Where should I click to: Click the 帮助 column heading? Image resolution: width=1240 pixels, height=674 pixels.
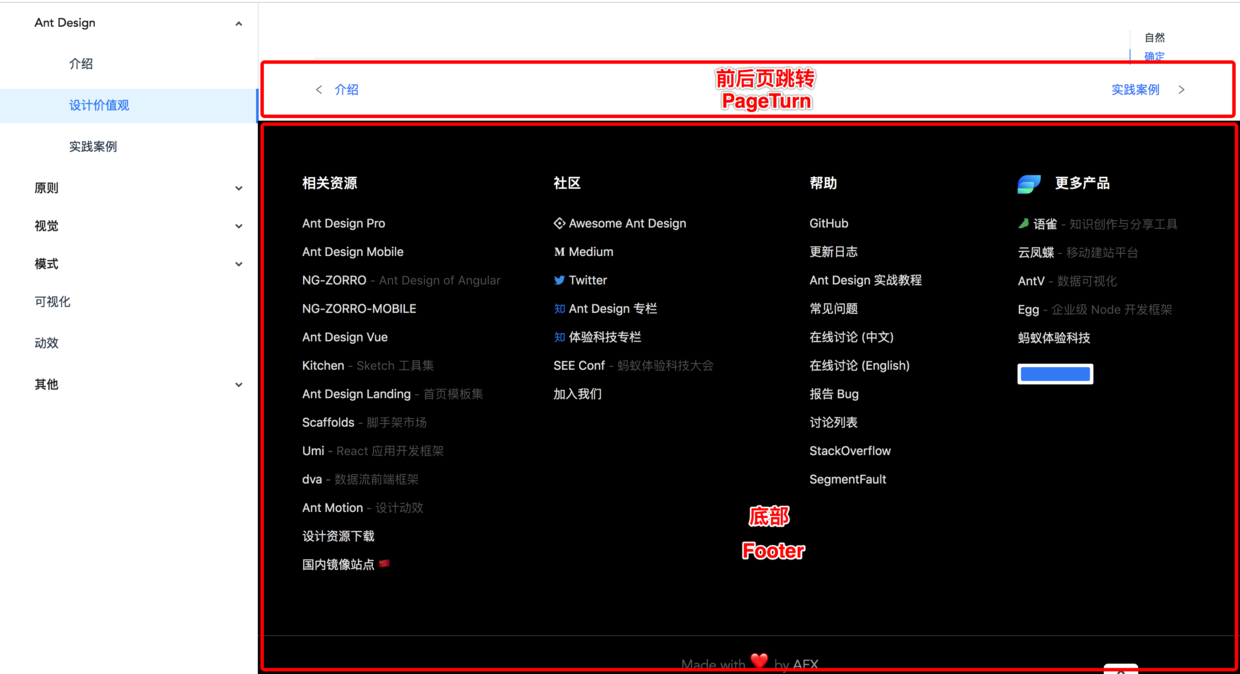pyautogui.click(x=823, y=183)
